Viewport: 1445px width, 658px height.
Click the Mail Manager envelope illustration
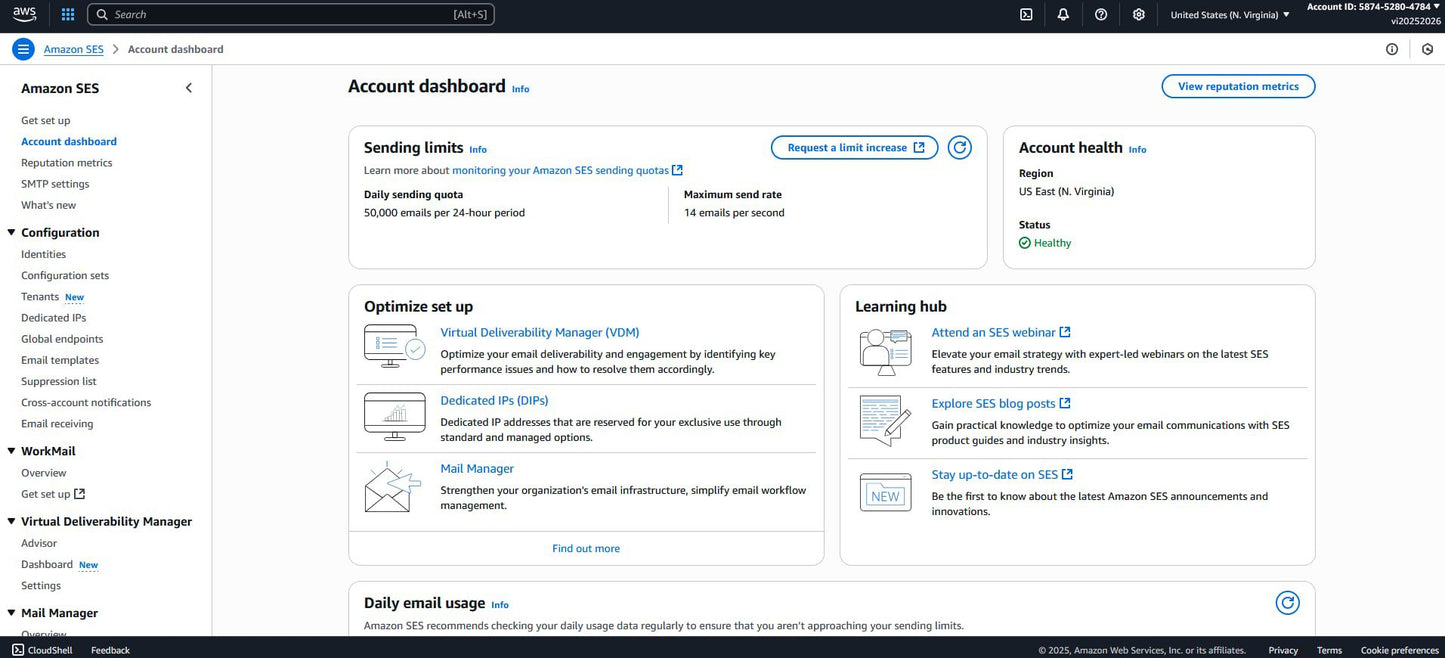[x=392, y=487]
